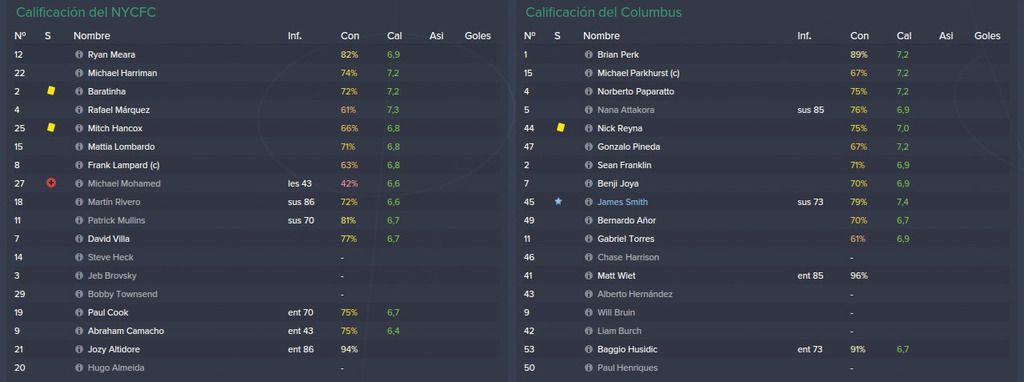Click info icon next to Brian Perk
Image resolution: width=1024 pixels, height=382 pixels.
pos(588,55)
